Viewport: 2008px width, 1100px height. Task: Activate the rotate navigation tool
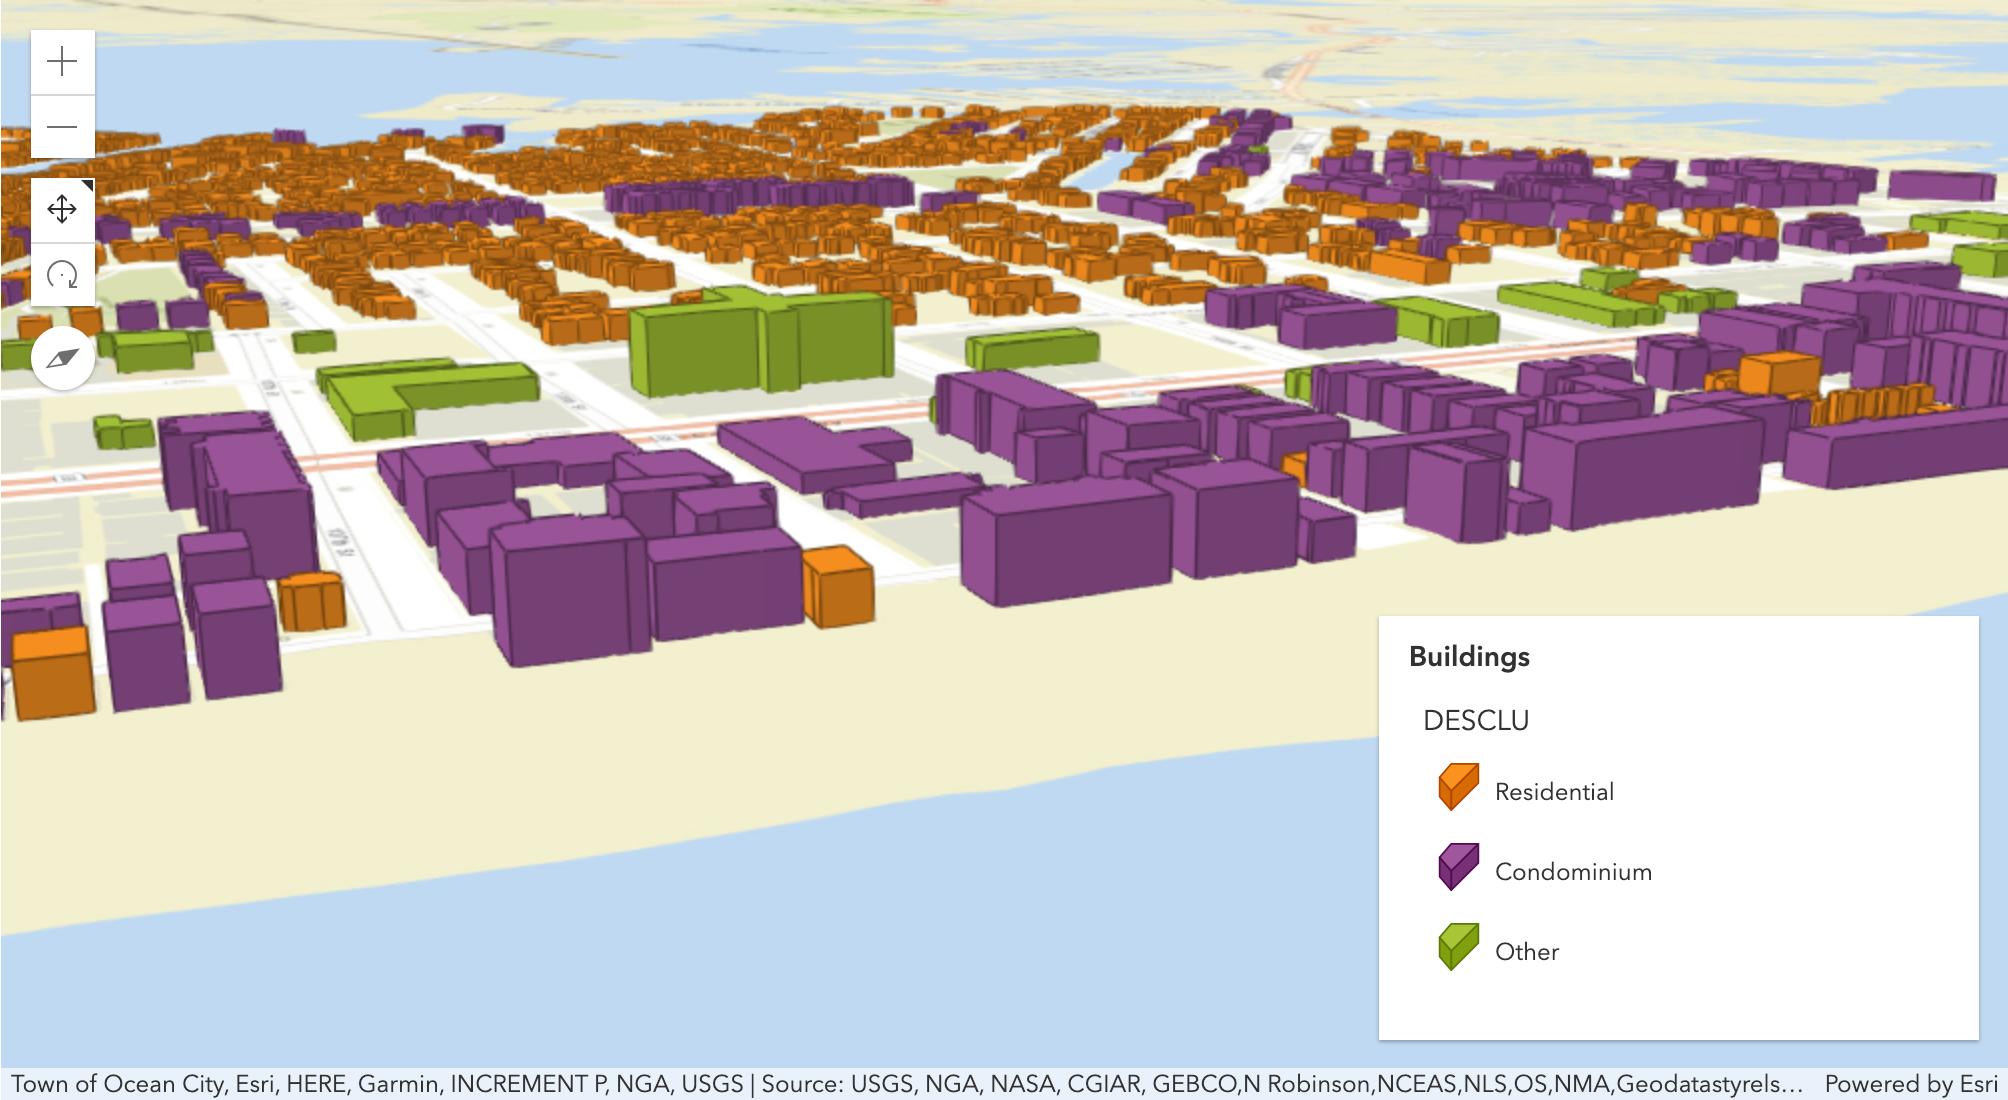pos(62,274)
